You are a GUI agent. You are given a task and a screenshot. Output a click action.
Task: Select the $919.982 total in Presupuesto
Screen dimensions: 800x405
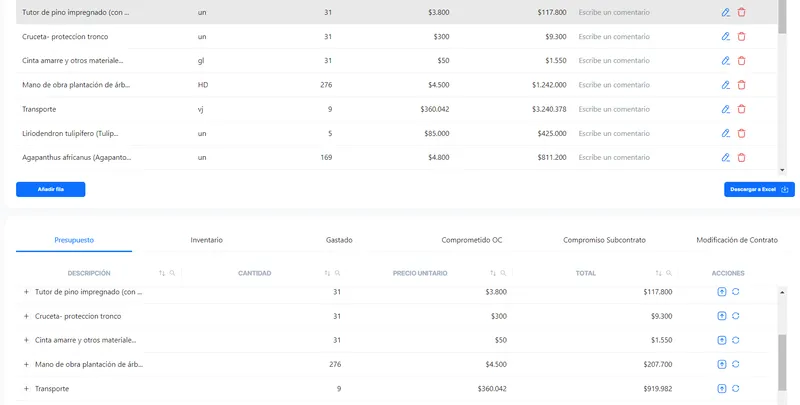tap(658, 389)
